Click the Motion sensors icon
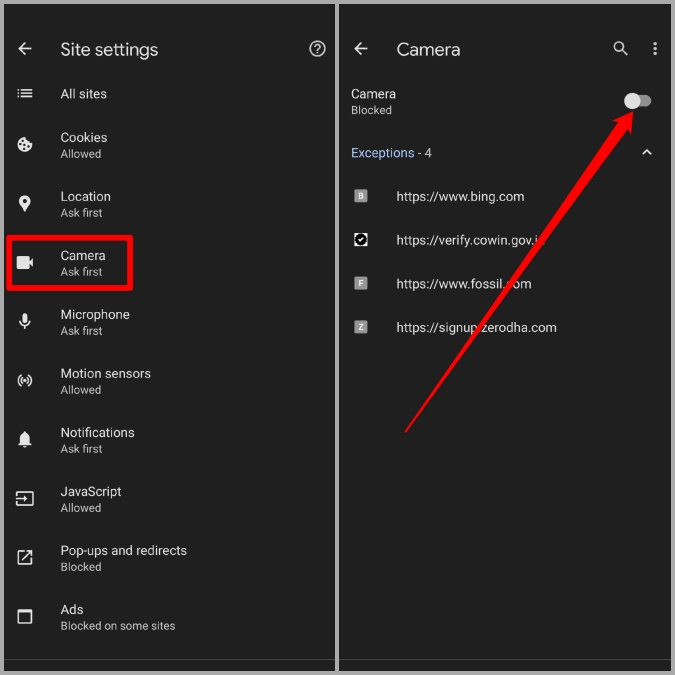 [x=25, y=381]
